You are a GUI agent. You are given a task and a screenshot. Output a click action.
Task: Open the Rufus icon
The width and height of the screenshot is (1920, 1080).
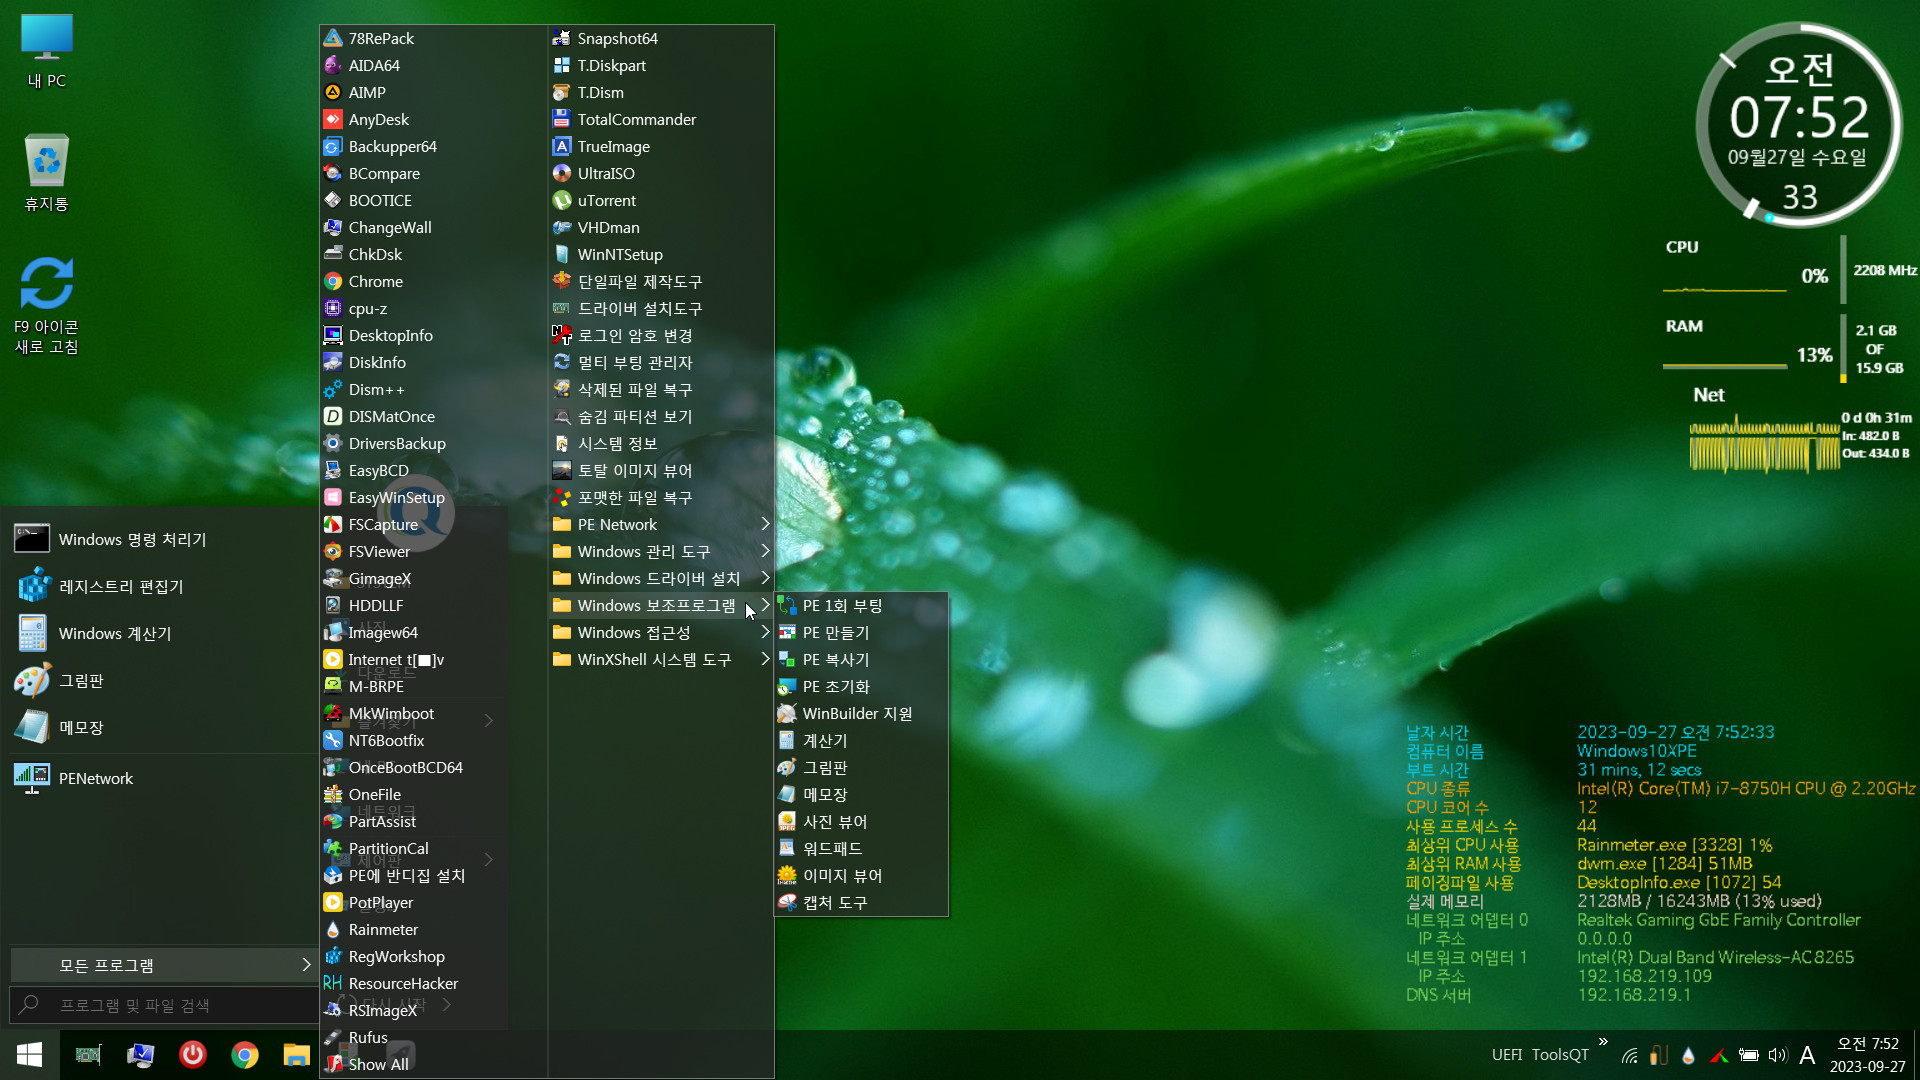[333, 1037]
